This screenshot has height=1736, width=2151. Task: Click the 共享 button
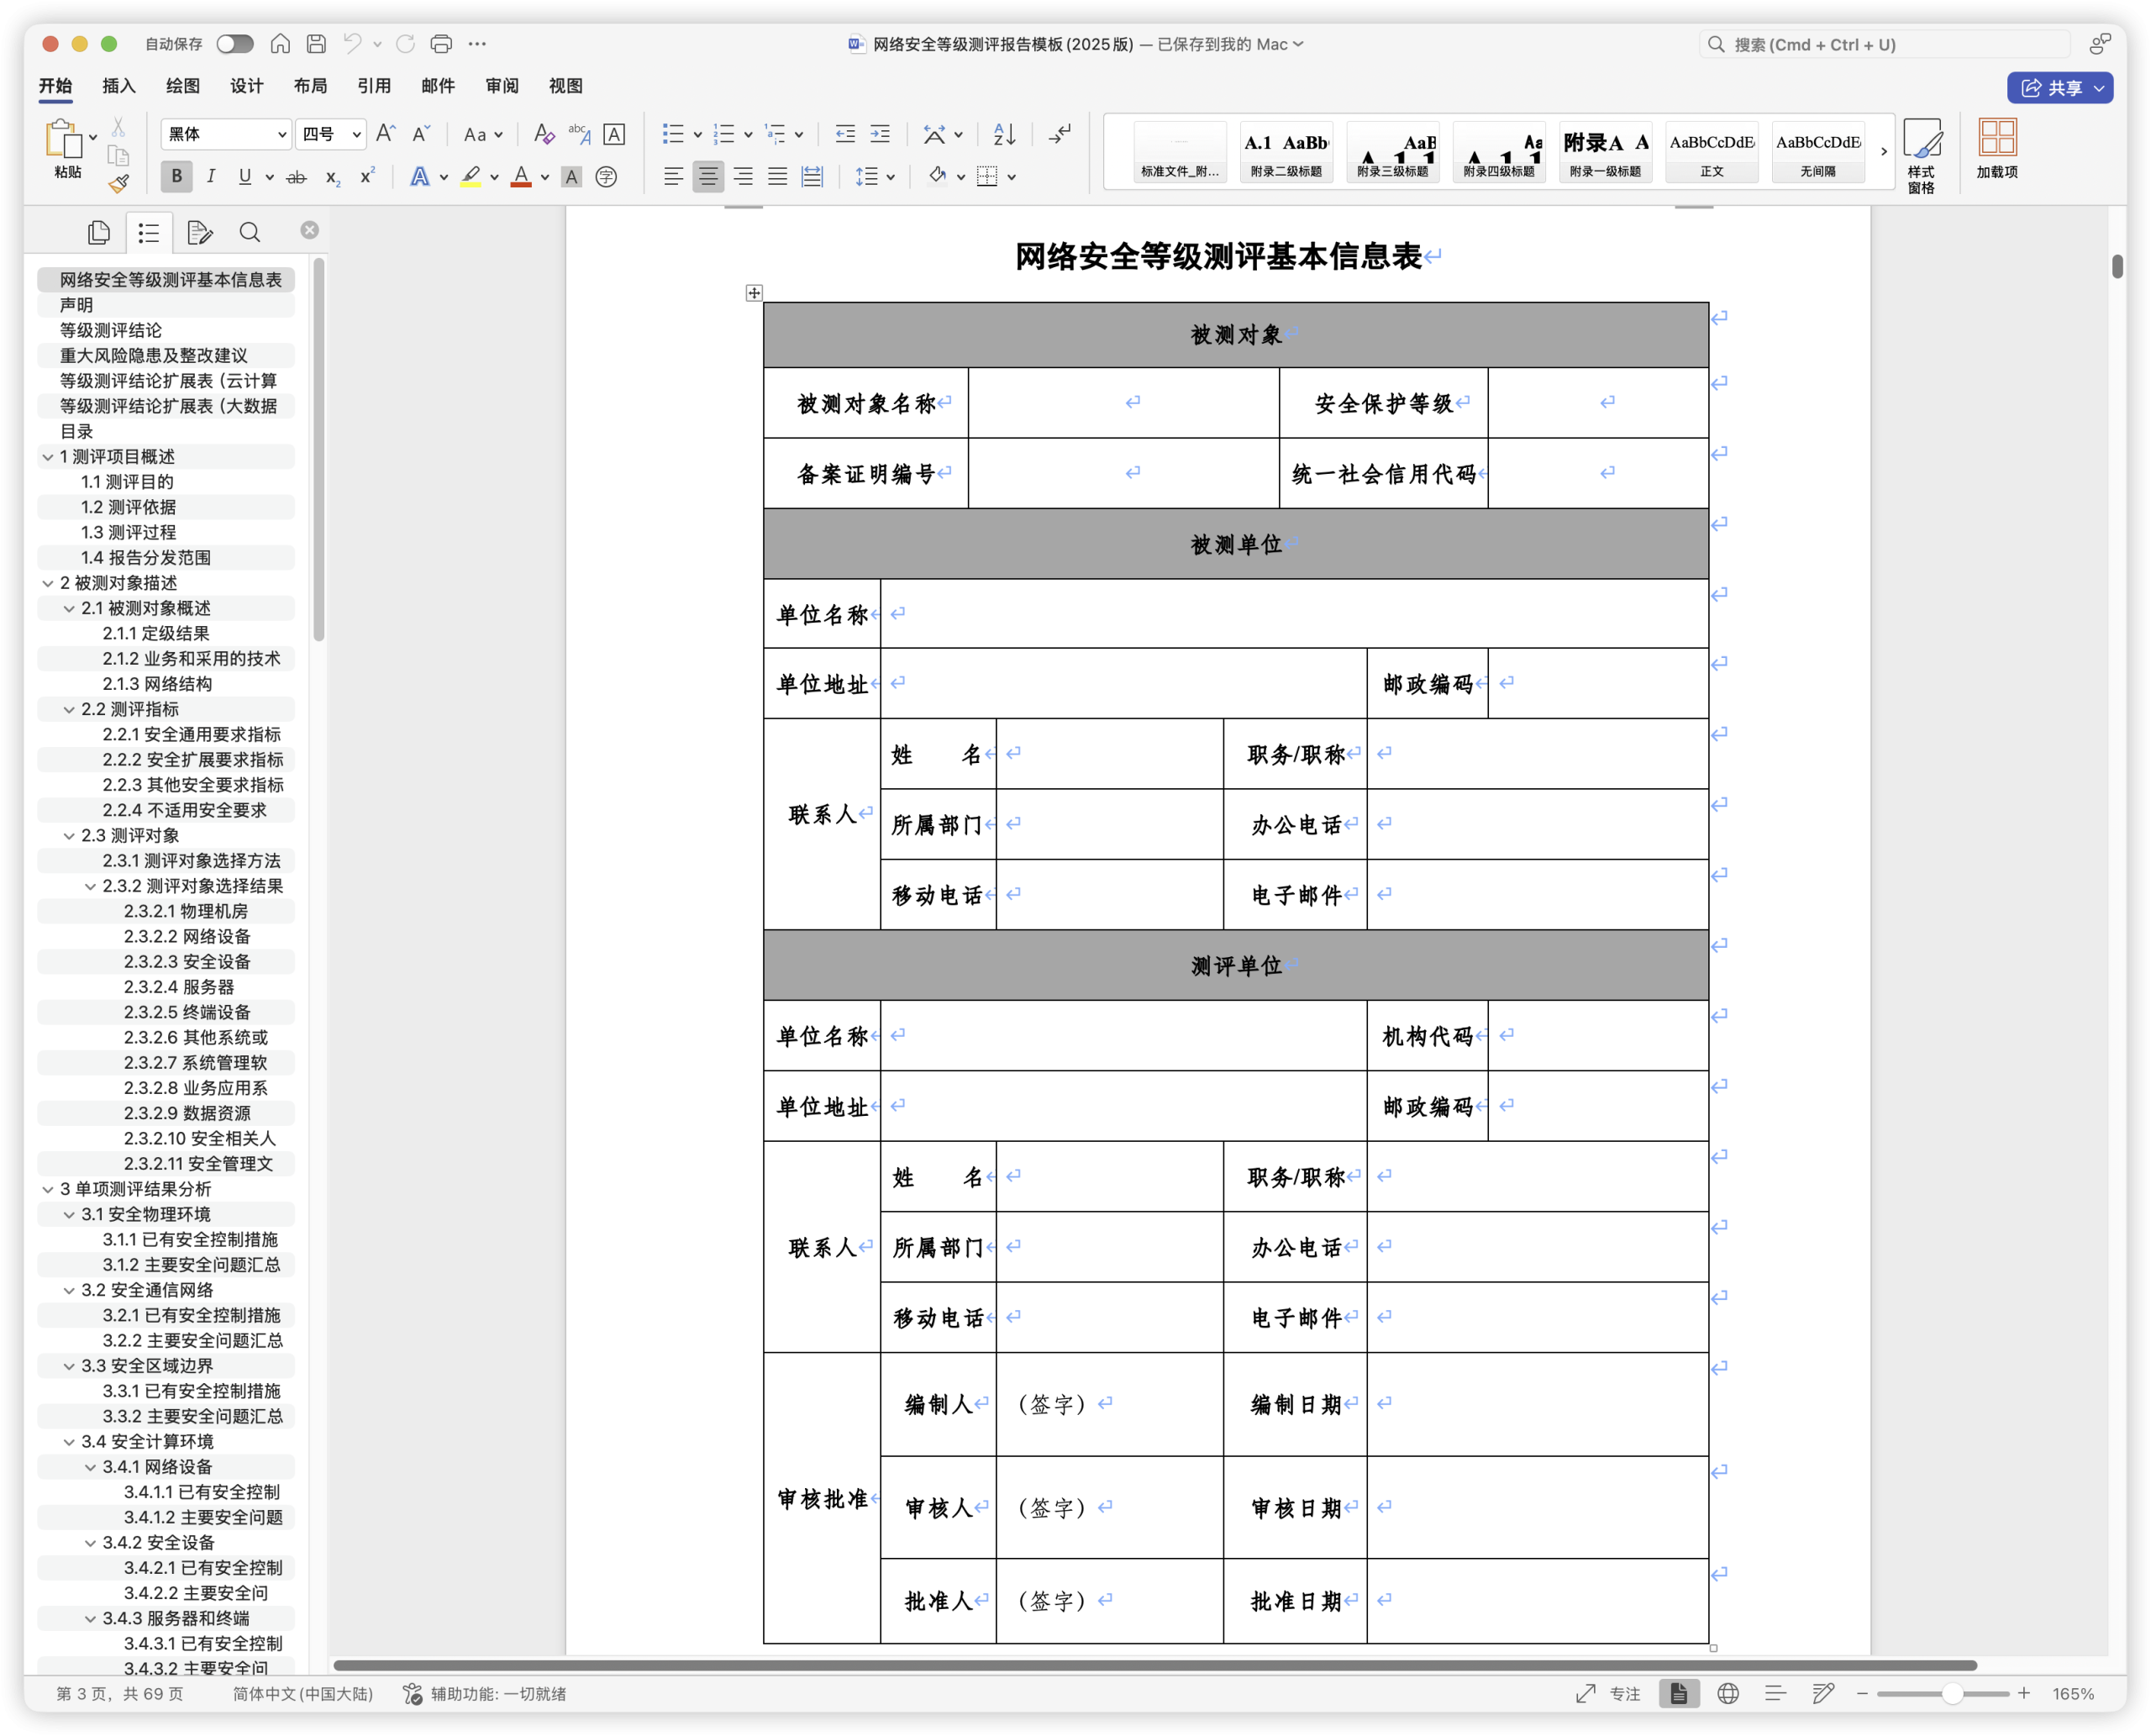point(2059,88)
